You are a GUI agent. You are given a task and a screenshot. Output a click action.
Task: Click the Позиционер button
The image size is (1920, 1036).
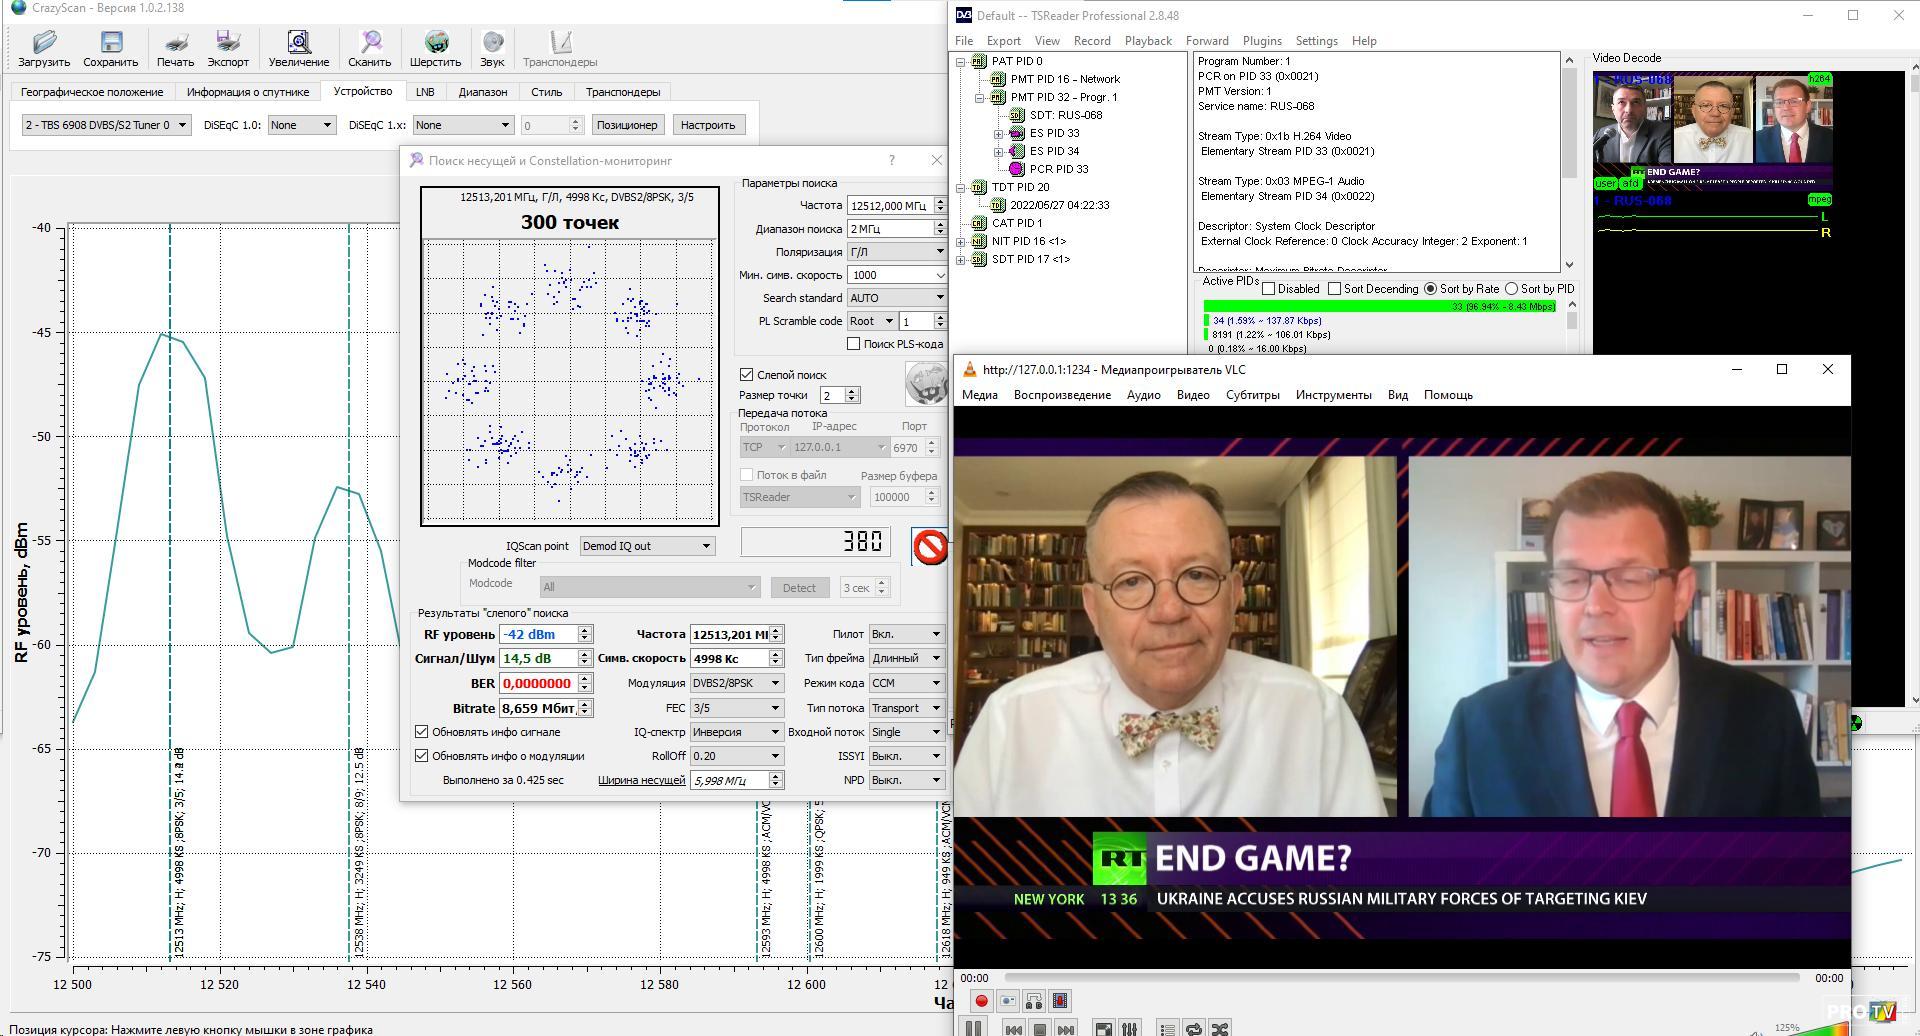pos(627,125)
